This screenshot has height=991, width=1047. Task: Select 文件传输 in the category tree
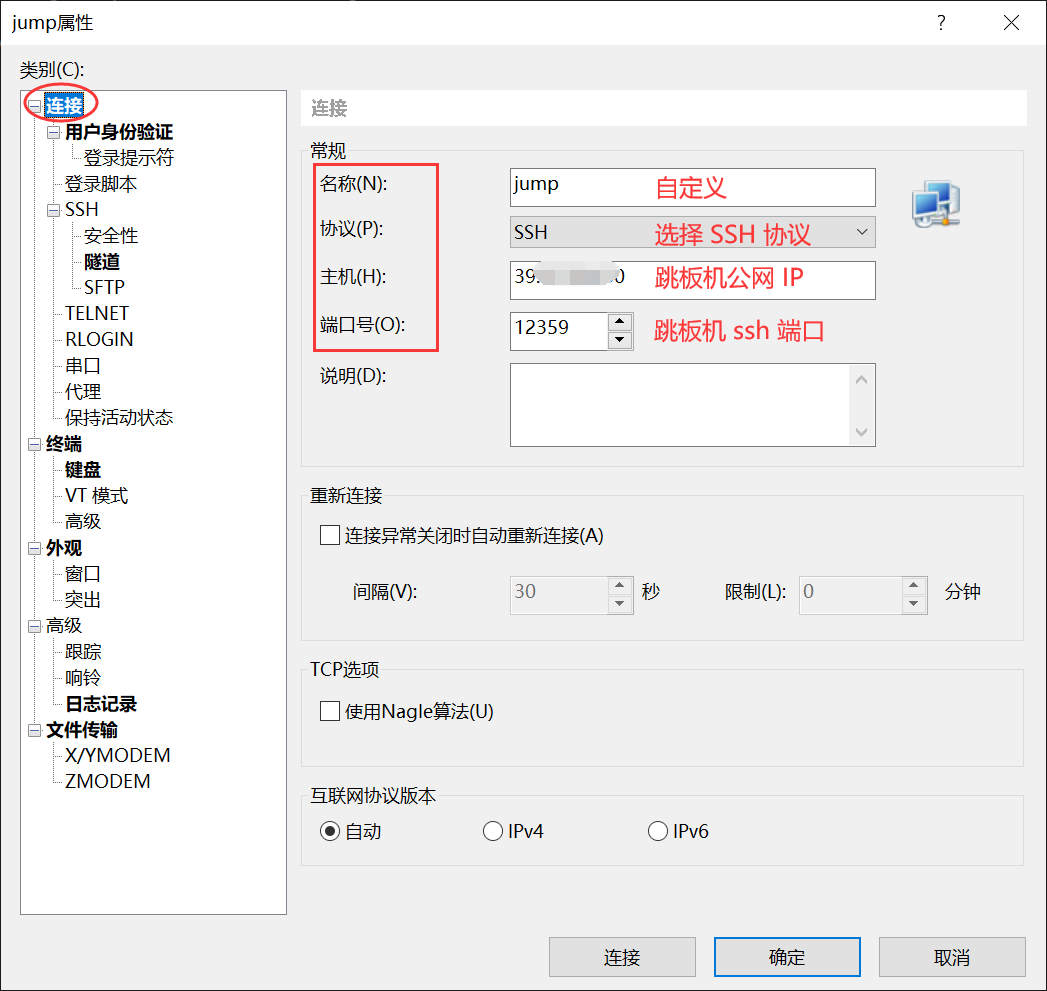(82, 730)
